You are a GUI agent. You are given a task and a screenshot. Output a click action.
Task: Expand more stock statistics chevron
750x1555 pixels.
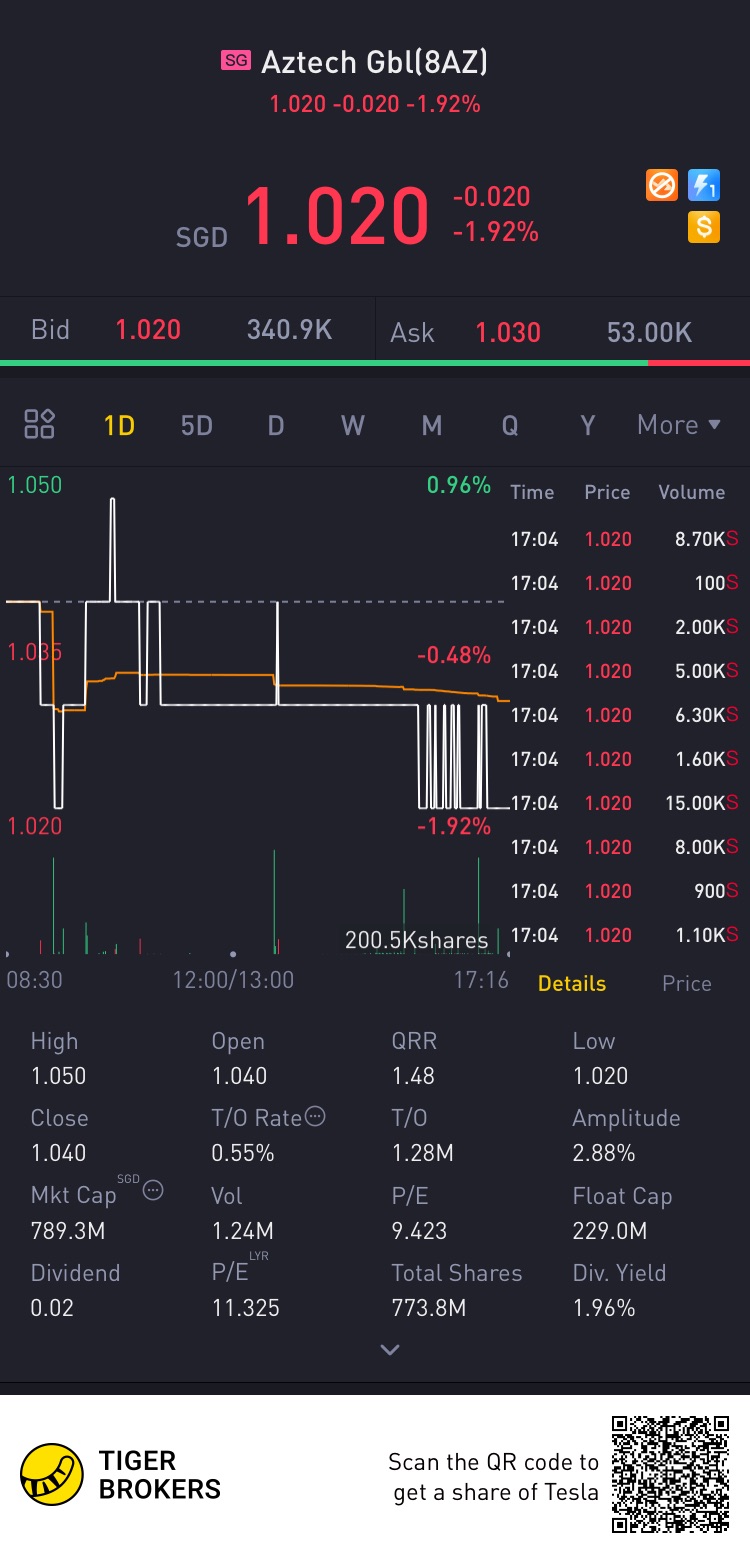point(390,1349)
